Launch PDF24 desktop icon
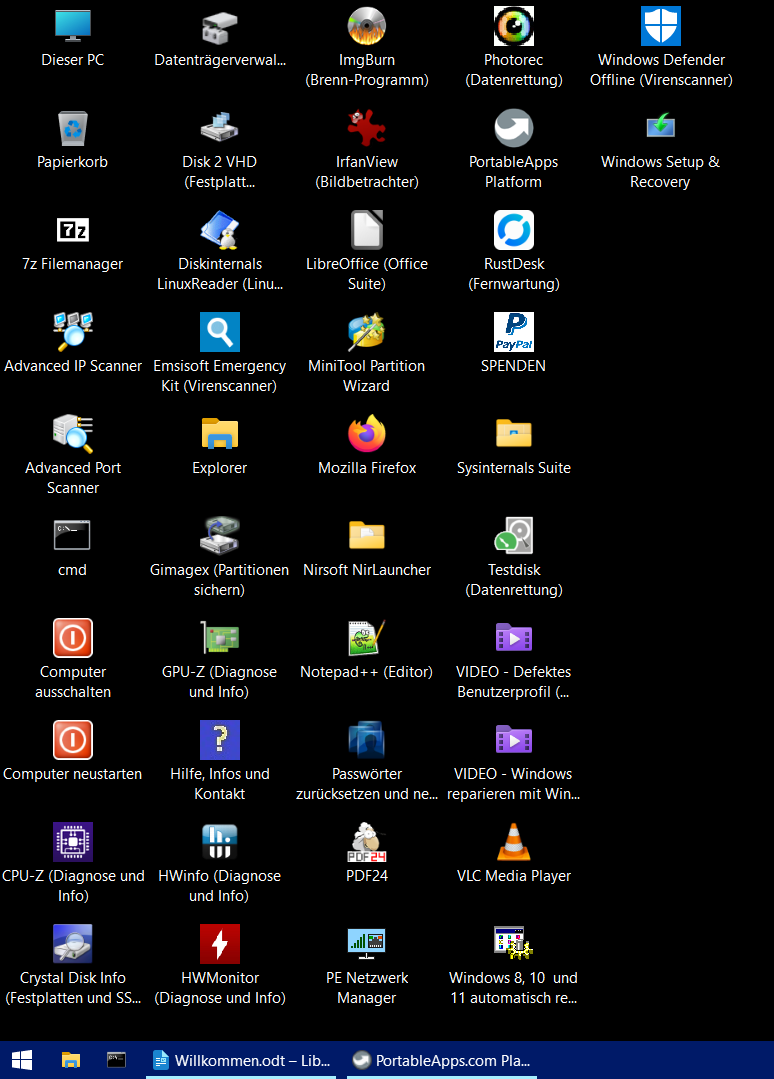The image size is (774, 1079). pyautogui.click(x=367, y=841)
